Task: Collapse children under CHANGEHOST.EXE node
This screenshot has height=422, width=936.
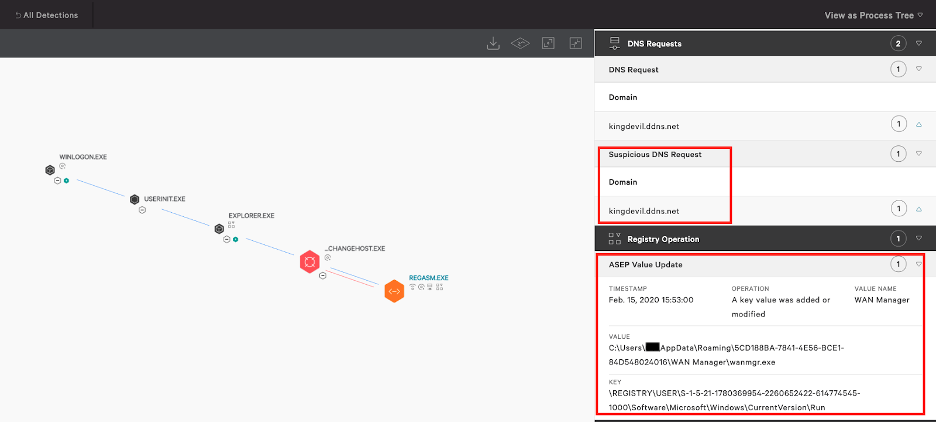Action: click(x=322, y=276)
